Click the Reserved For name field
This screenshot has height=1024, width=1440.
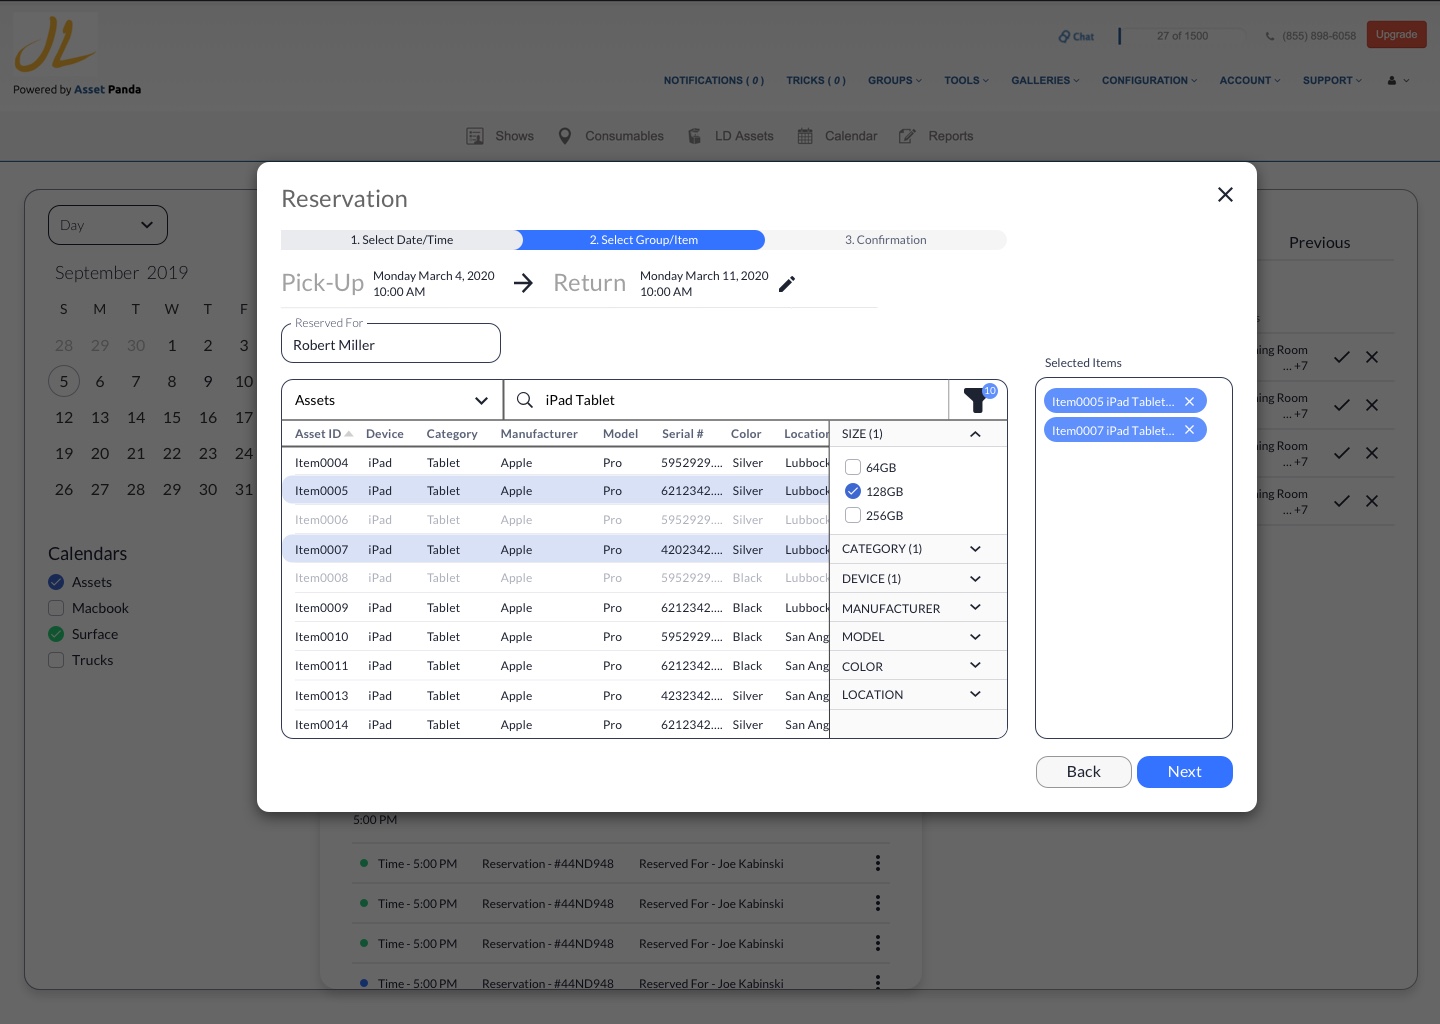[390, 345]
